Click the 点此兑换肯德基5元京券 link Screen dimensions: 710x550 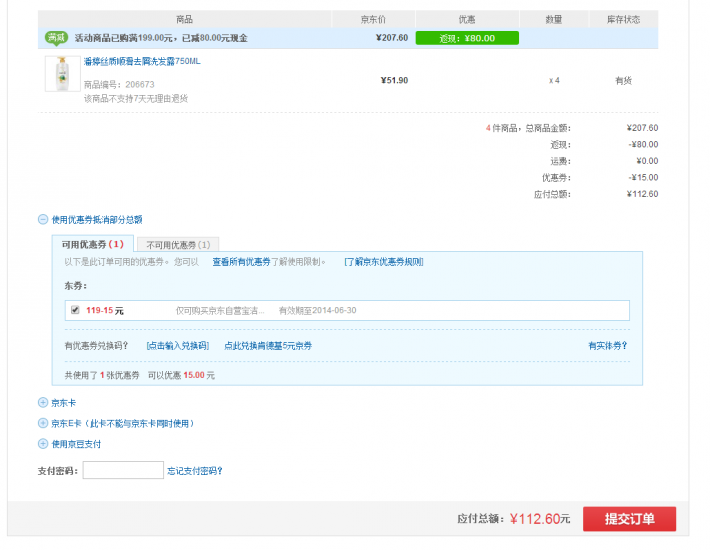tap(267, 345)
